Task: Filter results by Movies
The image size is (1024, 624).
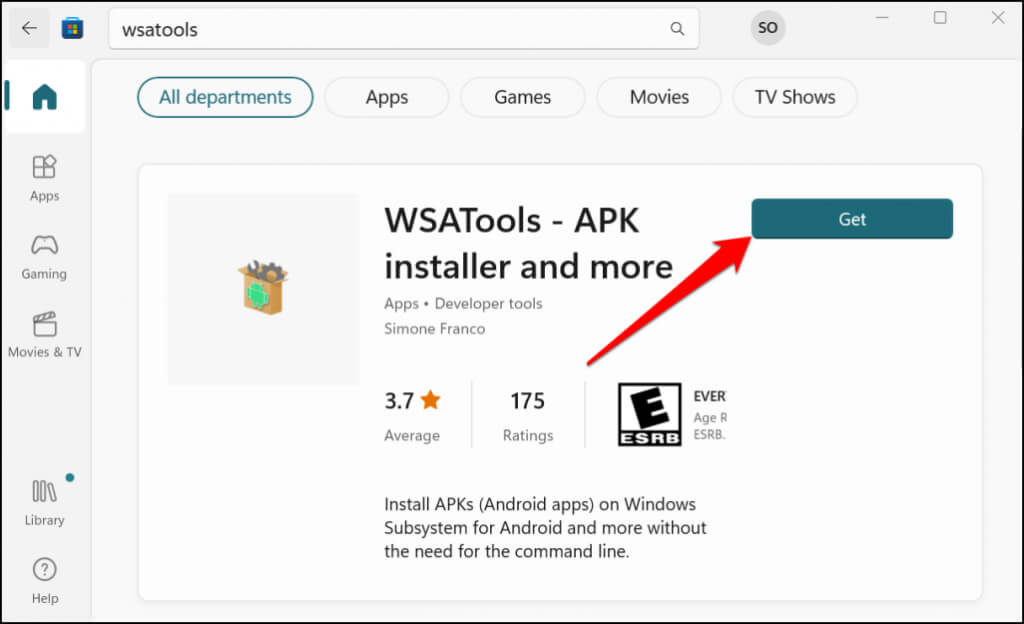Action: (659, 97)
